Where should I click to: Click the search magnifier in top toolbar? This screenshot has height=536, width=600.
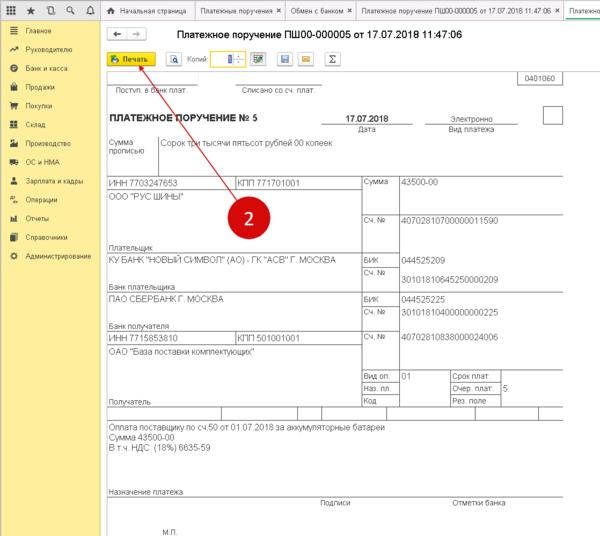pos(70,11)
